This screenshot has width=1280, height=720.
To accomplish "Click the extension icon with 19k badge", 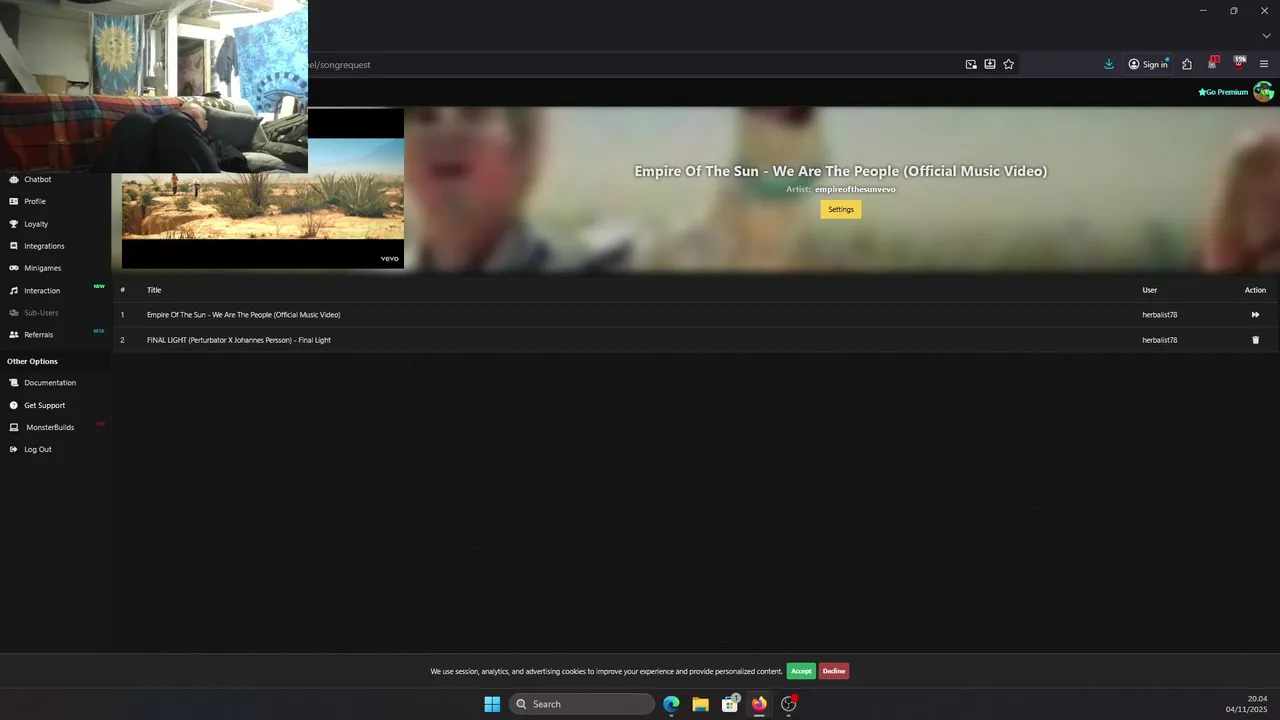I will [1239, 63].
